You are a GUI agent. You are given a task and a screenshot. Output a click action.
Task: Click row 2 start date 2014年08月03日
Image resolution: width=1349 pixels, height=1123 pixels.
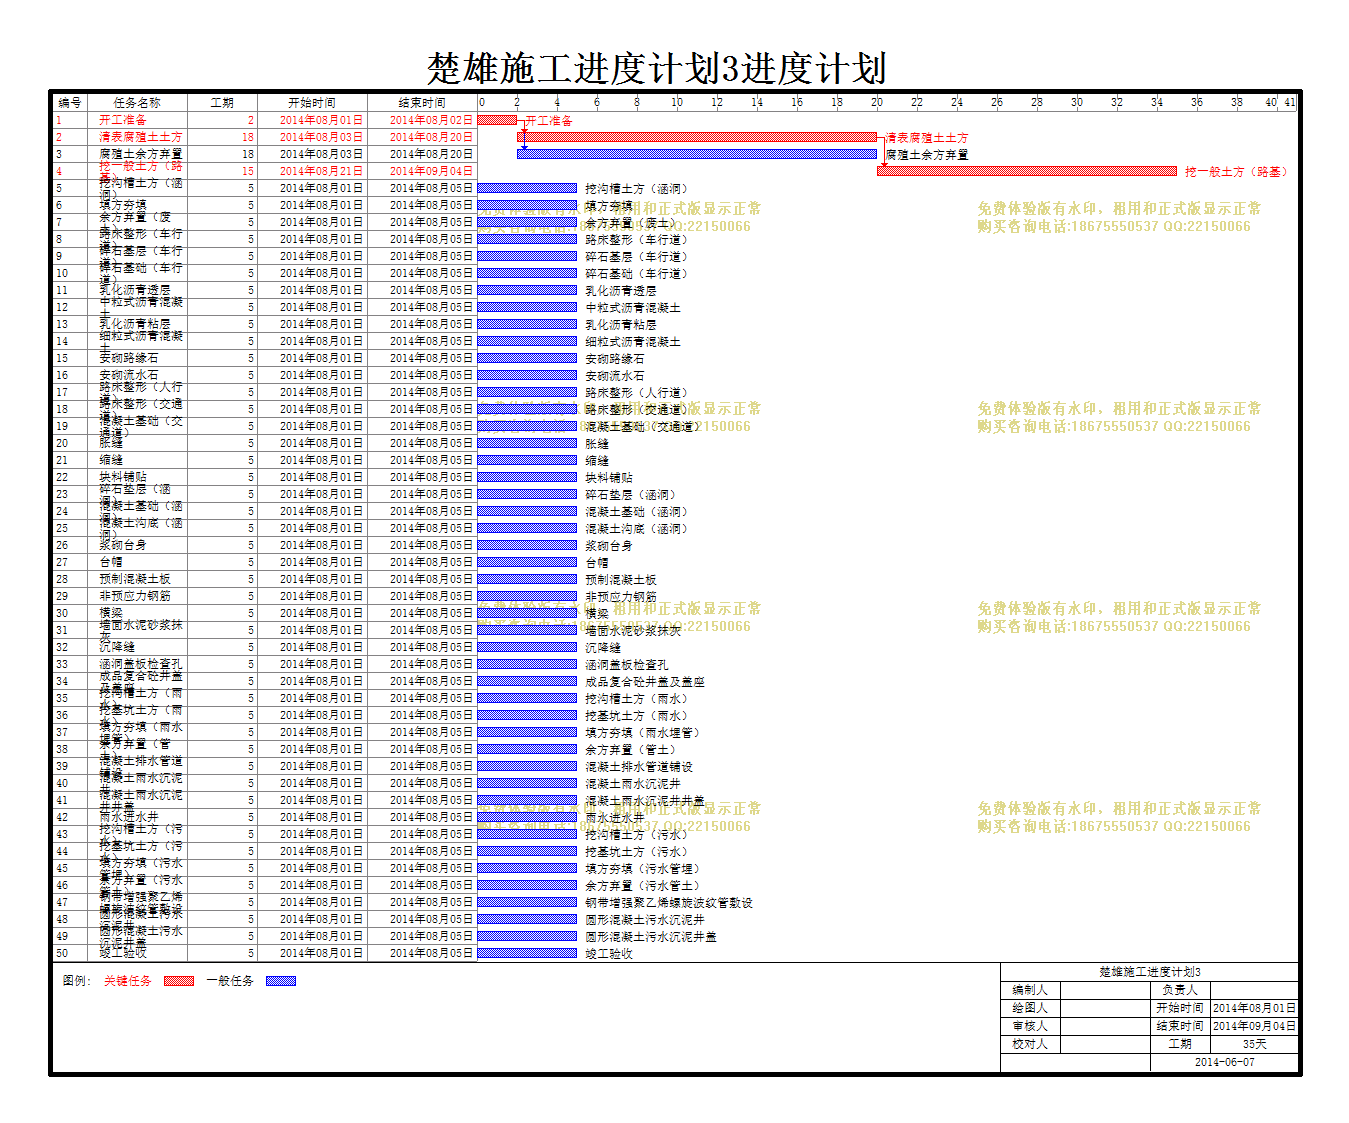[x=321, y=137]
